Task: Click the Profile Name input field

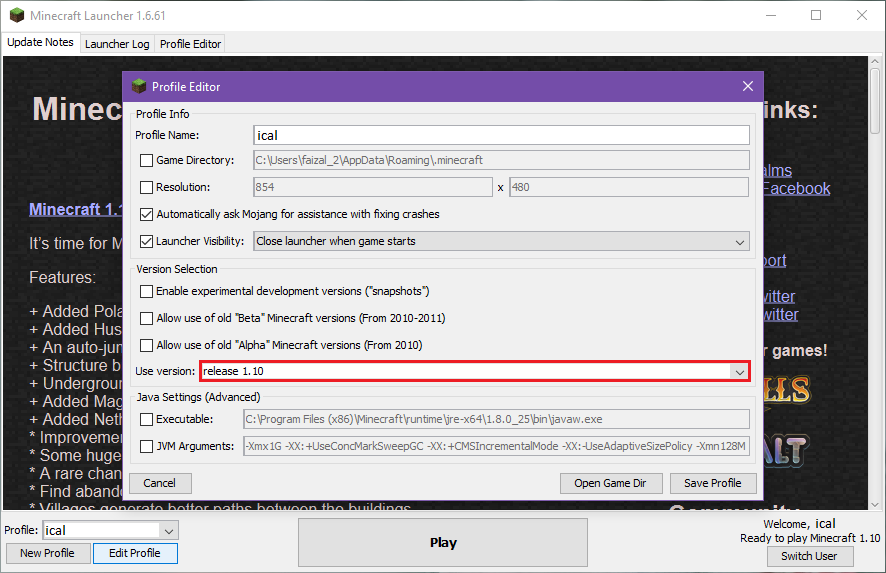Action: [x=501, y=135]
